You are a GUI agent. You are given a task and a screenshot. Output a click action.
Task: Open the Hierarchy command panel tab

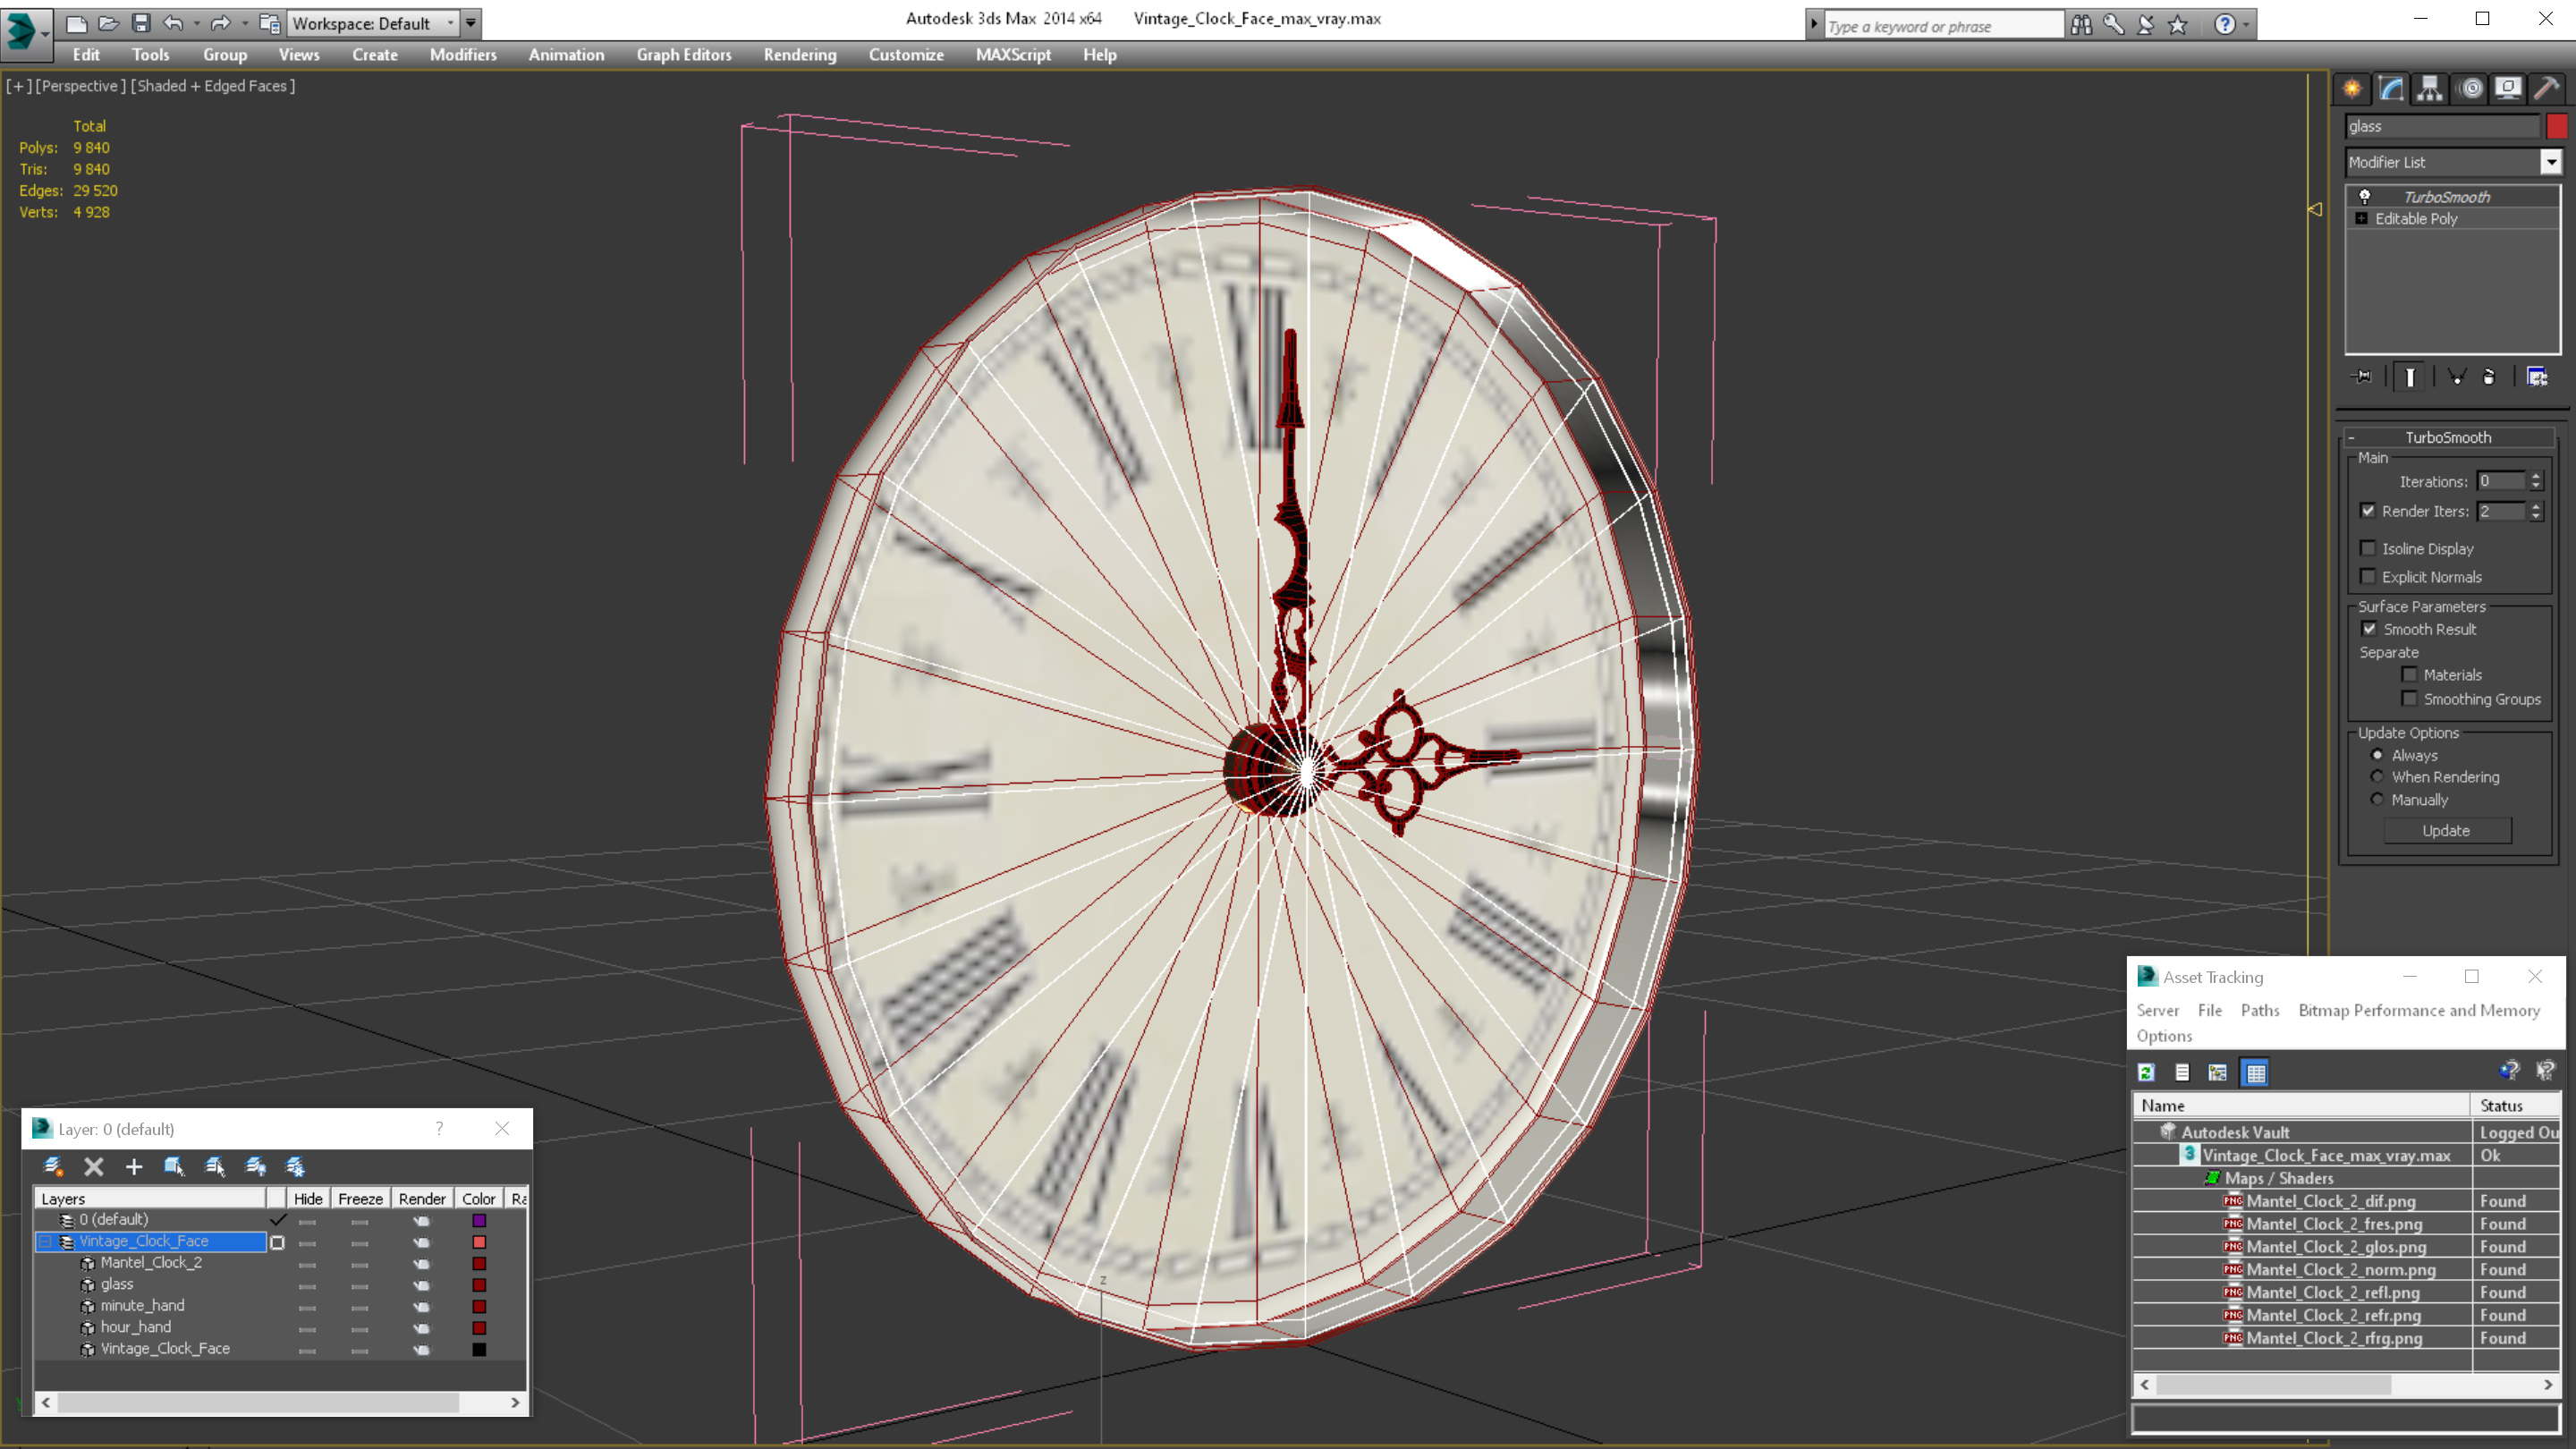click(2430, 88)
